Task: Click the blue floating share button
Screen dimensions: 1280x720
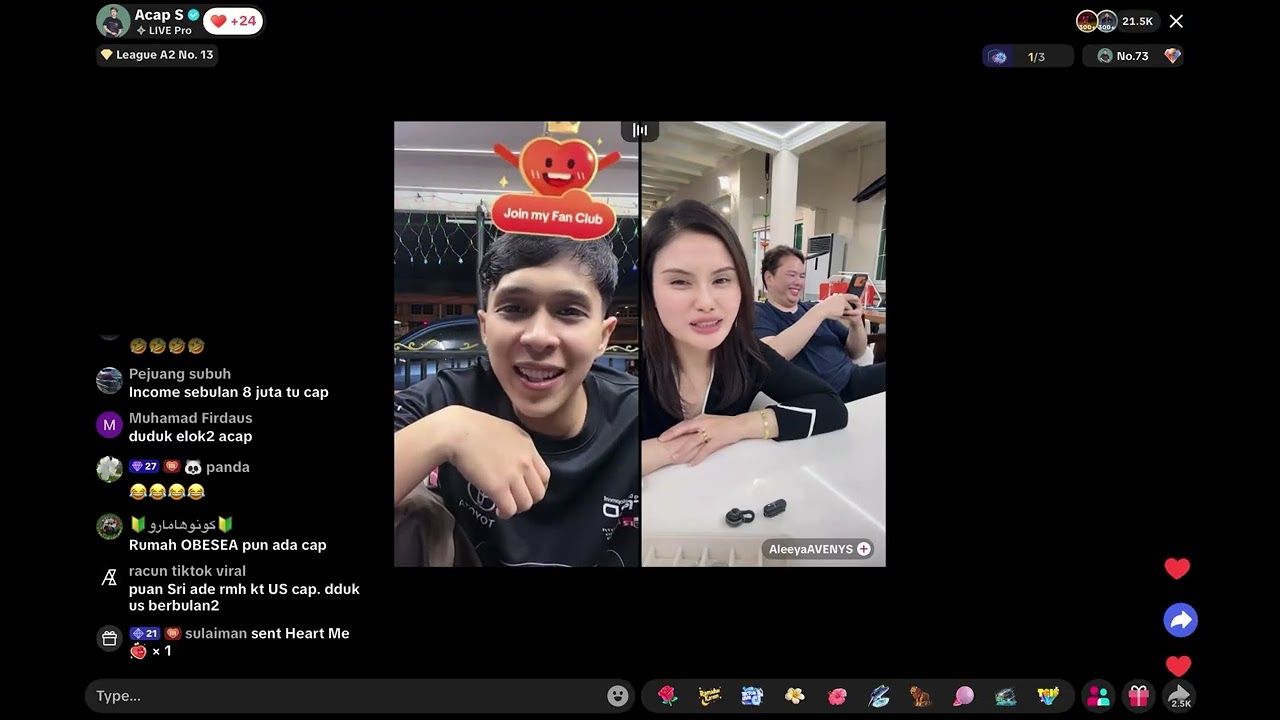Action: [x=1181, y=620]
